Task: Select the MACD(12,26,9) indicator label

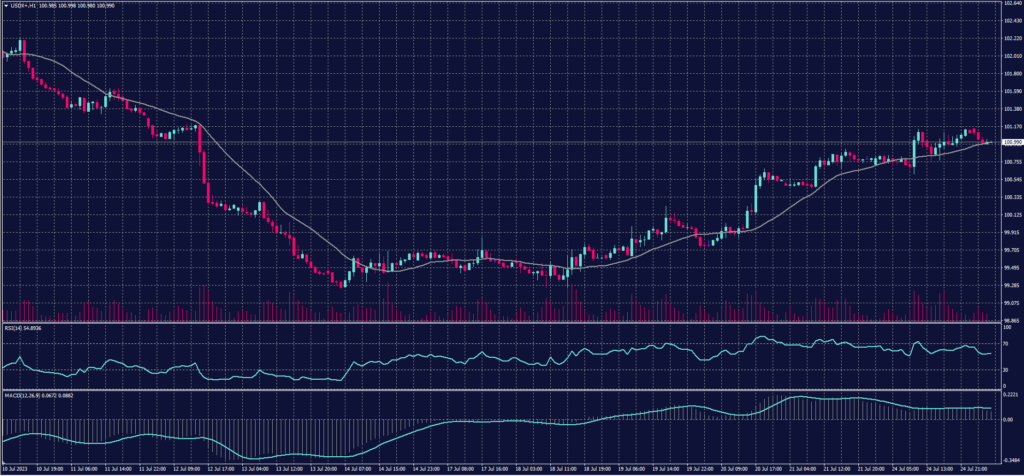Action: click(20, 393)
